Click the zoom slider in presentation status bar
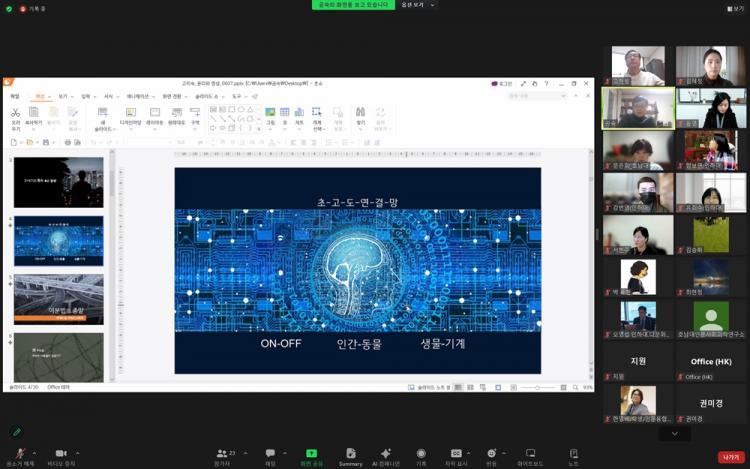The image size is (750, 469). pyautogui.click(x=538, y=387)
